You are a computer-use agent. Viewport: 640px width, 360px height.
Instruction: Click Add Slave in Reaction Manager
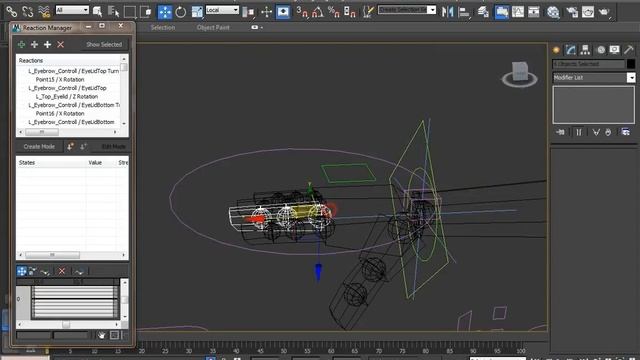(34, 44)
